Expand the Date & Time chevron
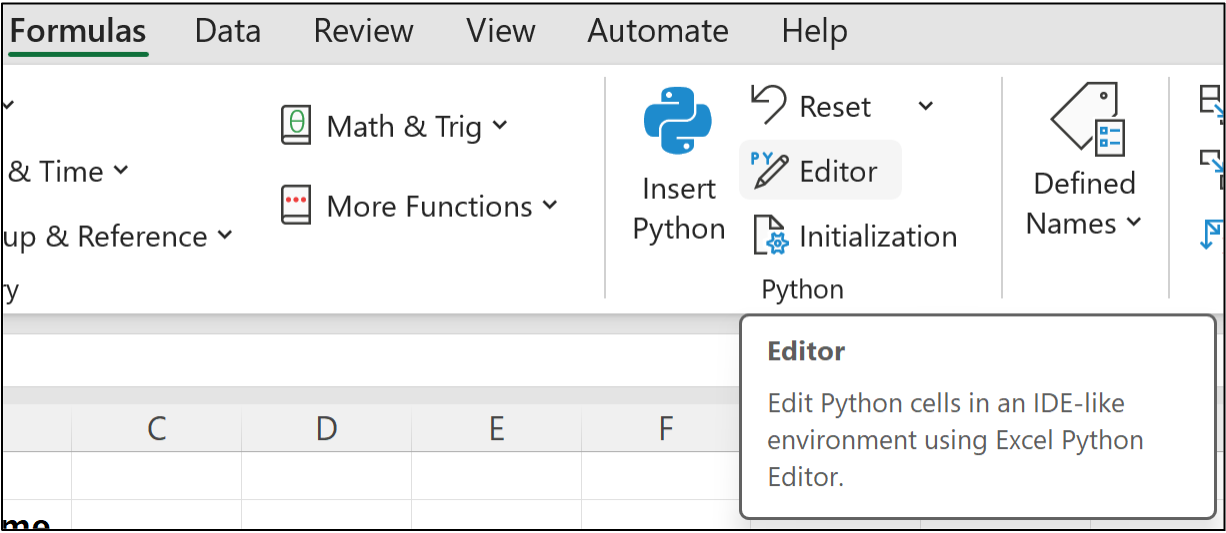 tap(121, 171)
